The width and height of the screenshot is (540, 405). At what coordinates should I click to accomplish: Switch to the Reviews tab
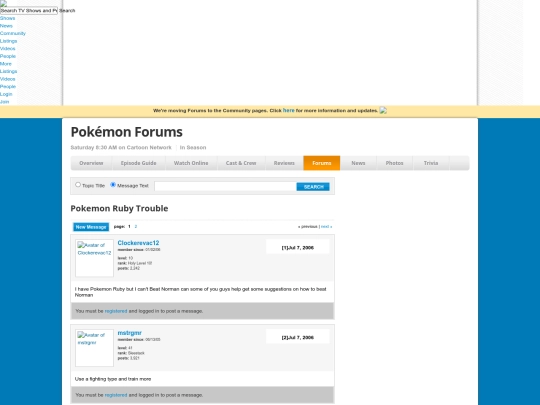284,163
